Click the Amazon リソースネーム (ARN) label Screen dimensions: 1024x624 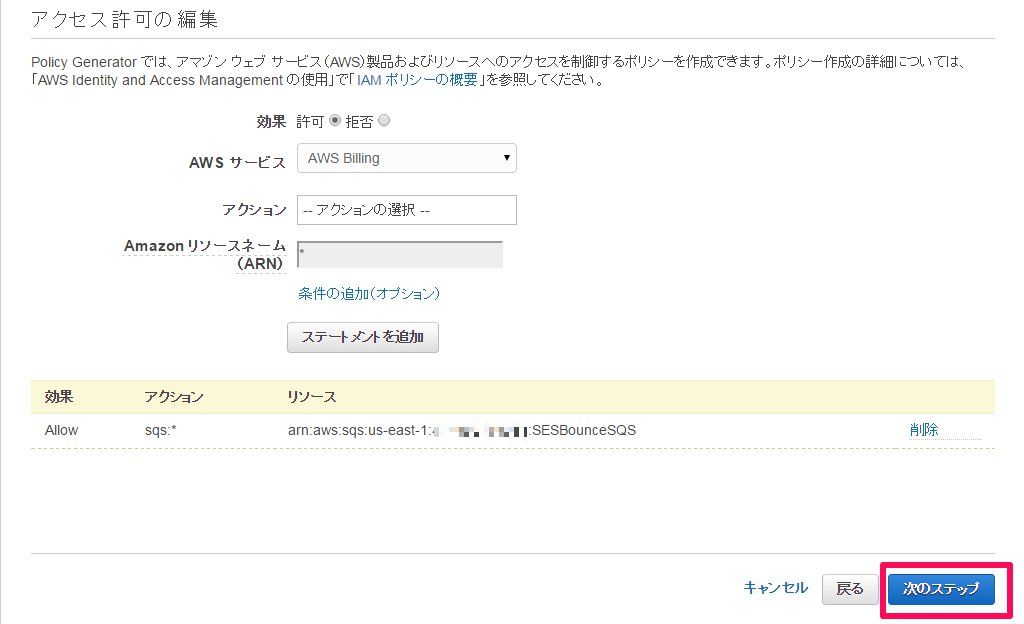coord(205,255)
